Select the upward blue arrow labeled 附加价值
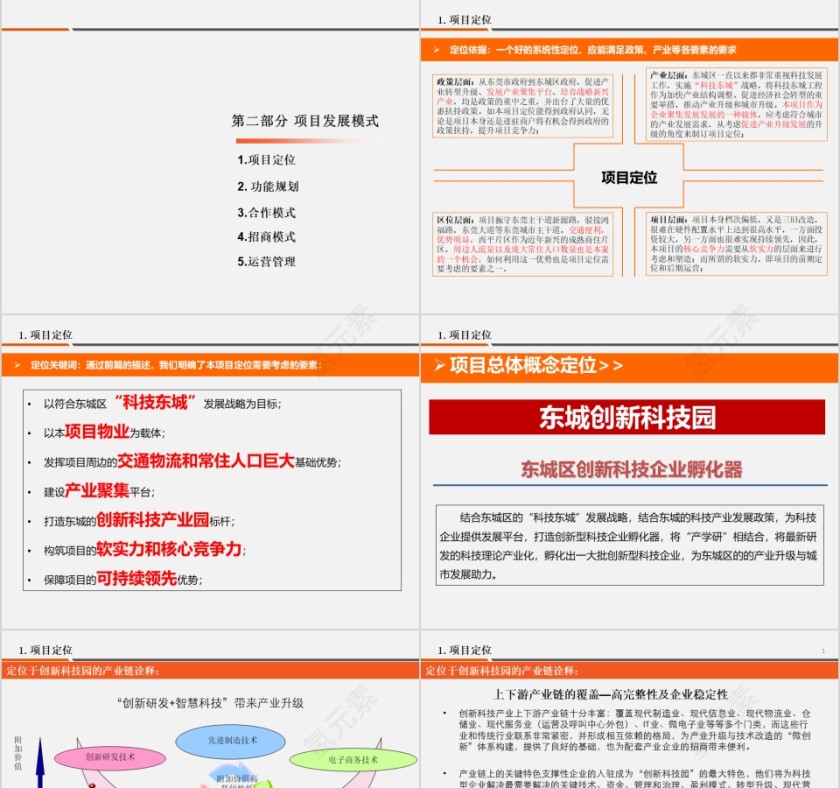840x788 pixels. click(38, 762)
